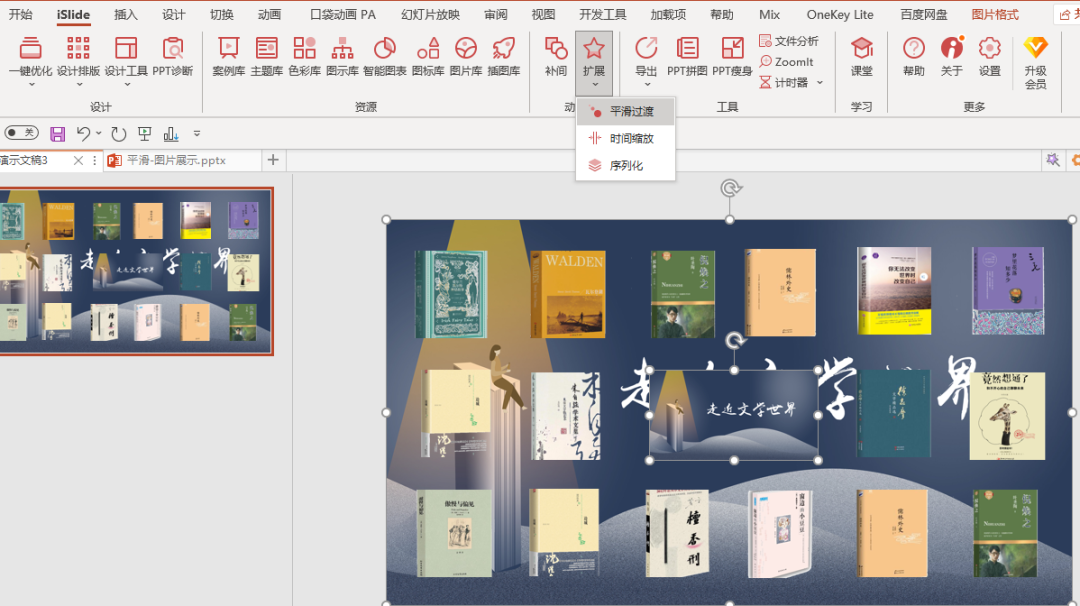Viewport: 1080px width, 606px height.
Task: Open the 关于 about dialog
Action: (x=952, y=56)
